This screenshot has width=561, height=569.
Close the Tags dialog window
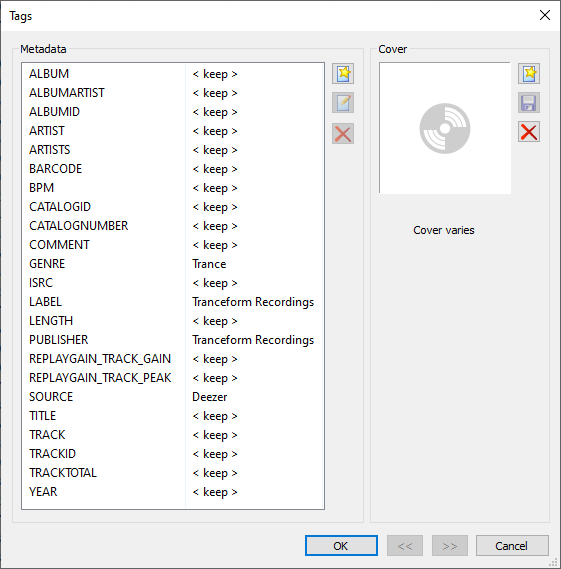(x=545, y=15)
